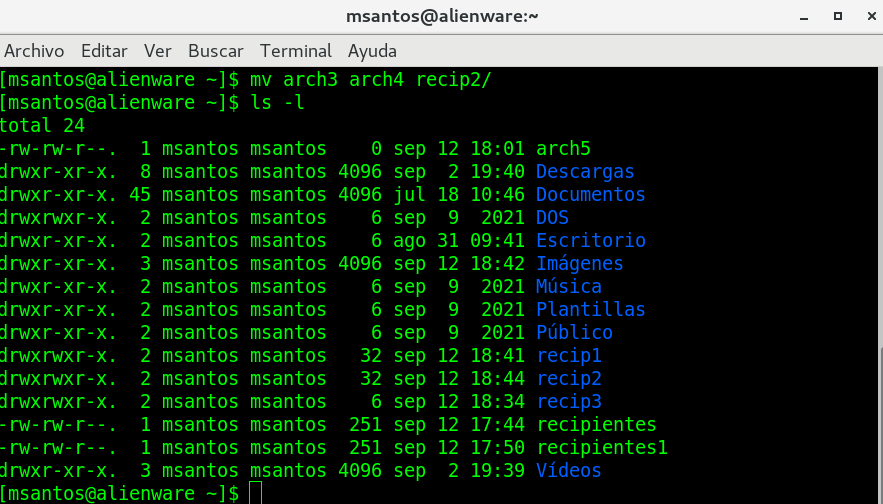The width and height of the screenshot is (883, 504).
Task: Open the Editar menu
Action: (104, 51)
